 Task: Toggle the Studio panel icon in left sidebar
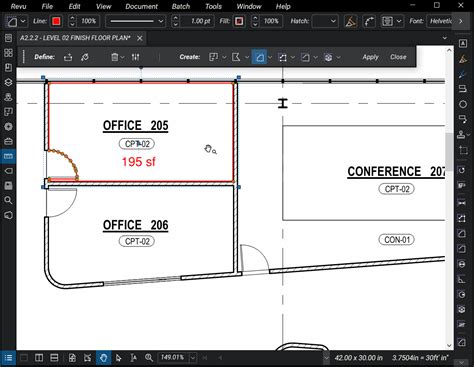[8, 215]
